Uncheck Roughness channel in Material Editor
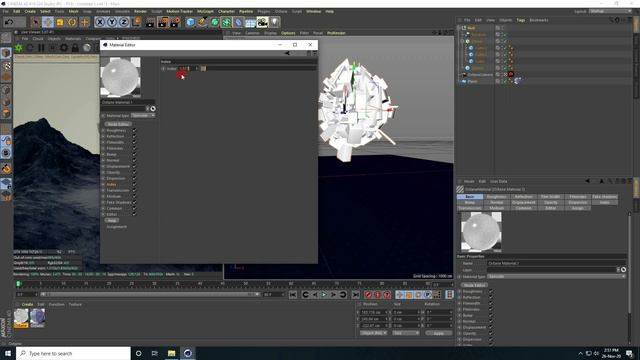Viewport: 640px width, 360px height. [x=134, y=130]
